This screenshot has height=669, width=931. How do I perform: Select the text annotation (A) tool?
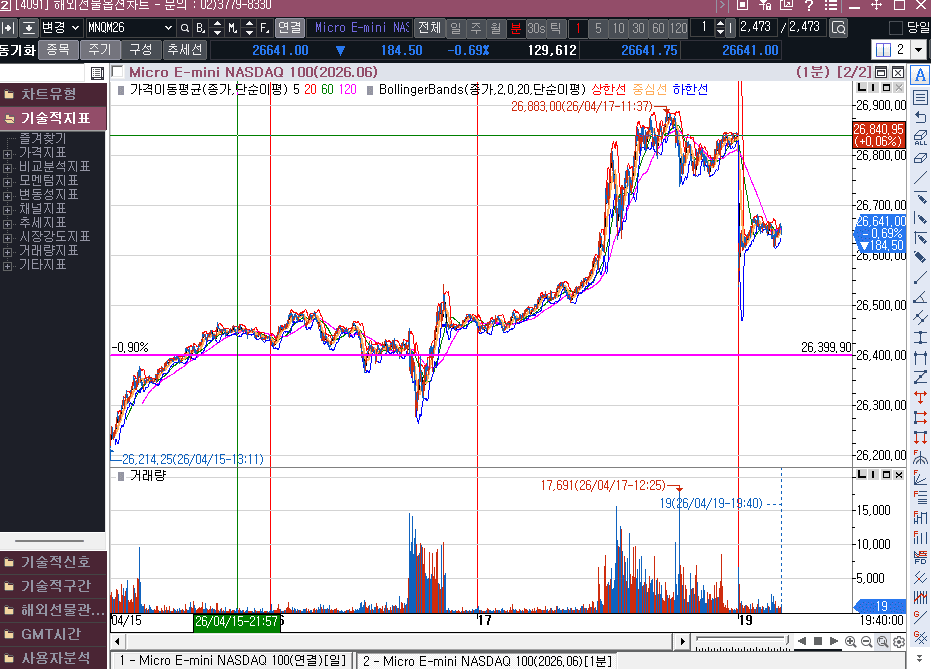[x=920, y=75]
